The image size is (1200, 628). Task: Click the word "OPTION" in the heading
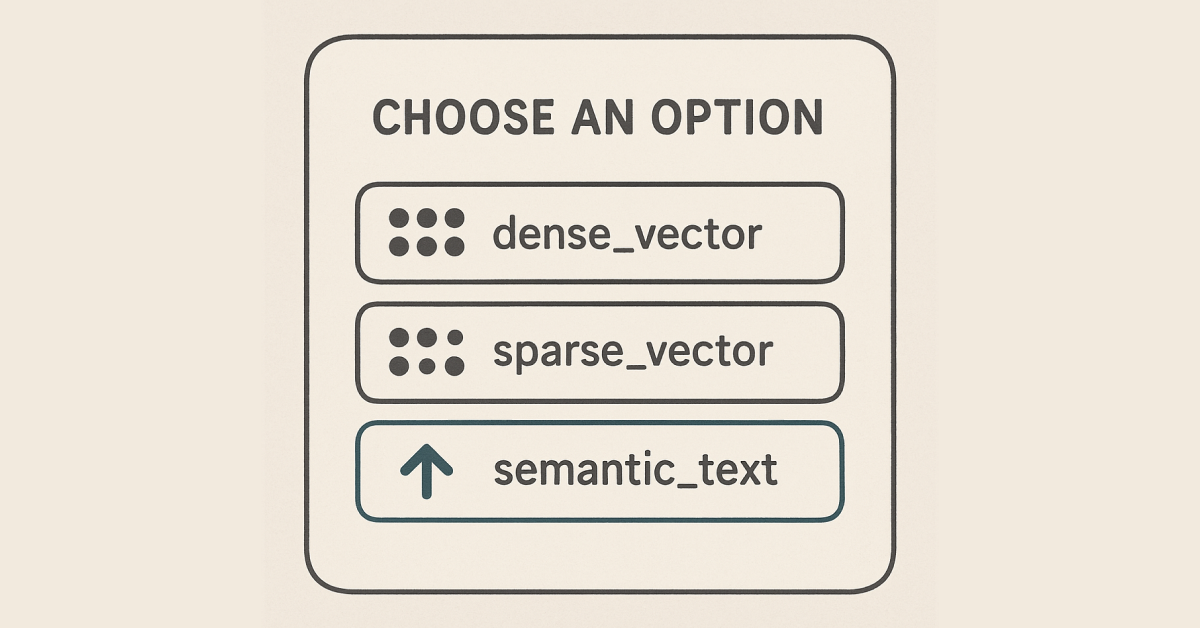746,118
